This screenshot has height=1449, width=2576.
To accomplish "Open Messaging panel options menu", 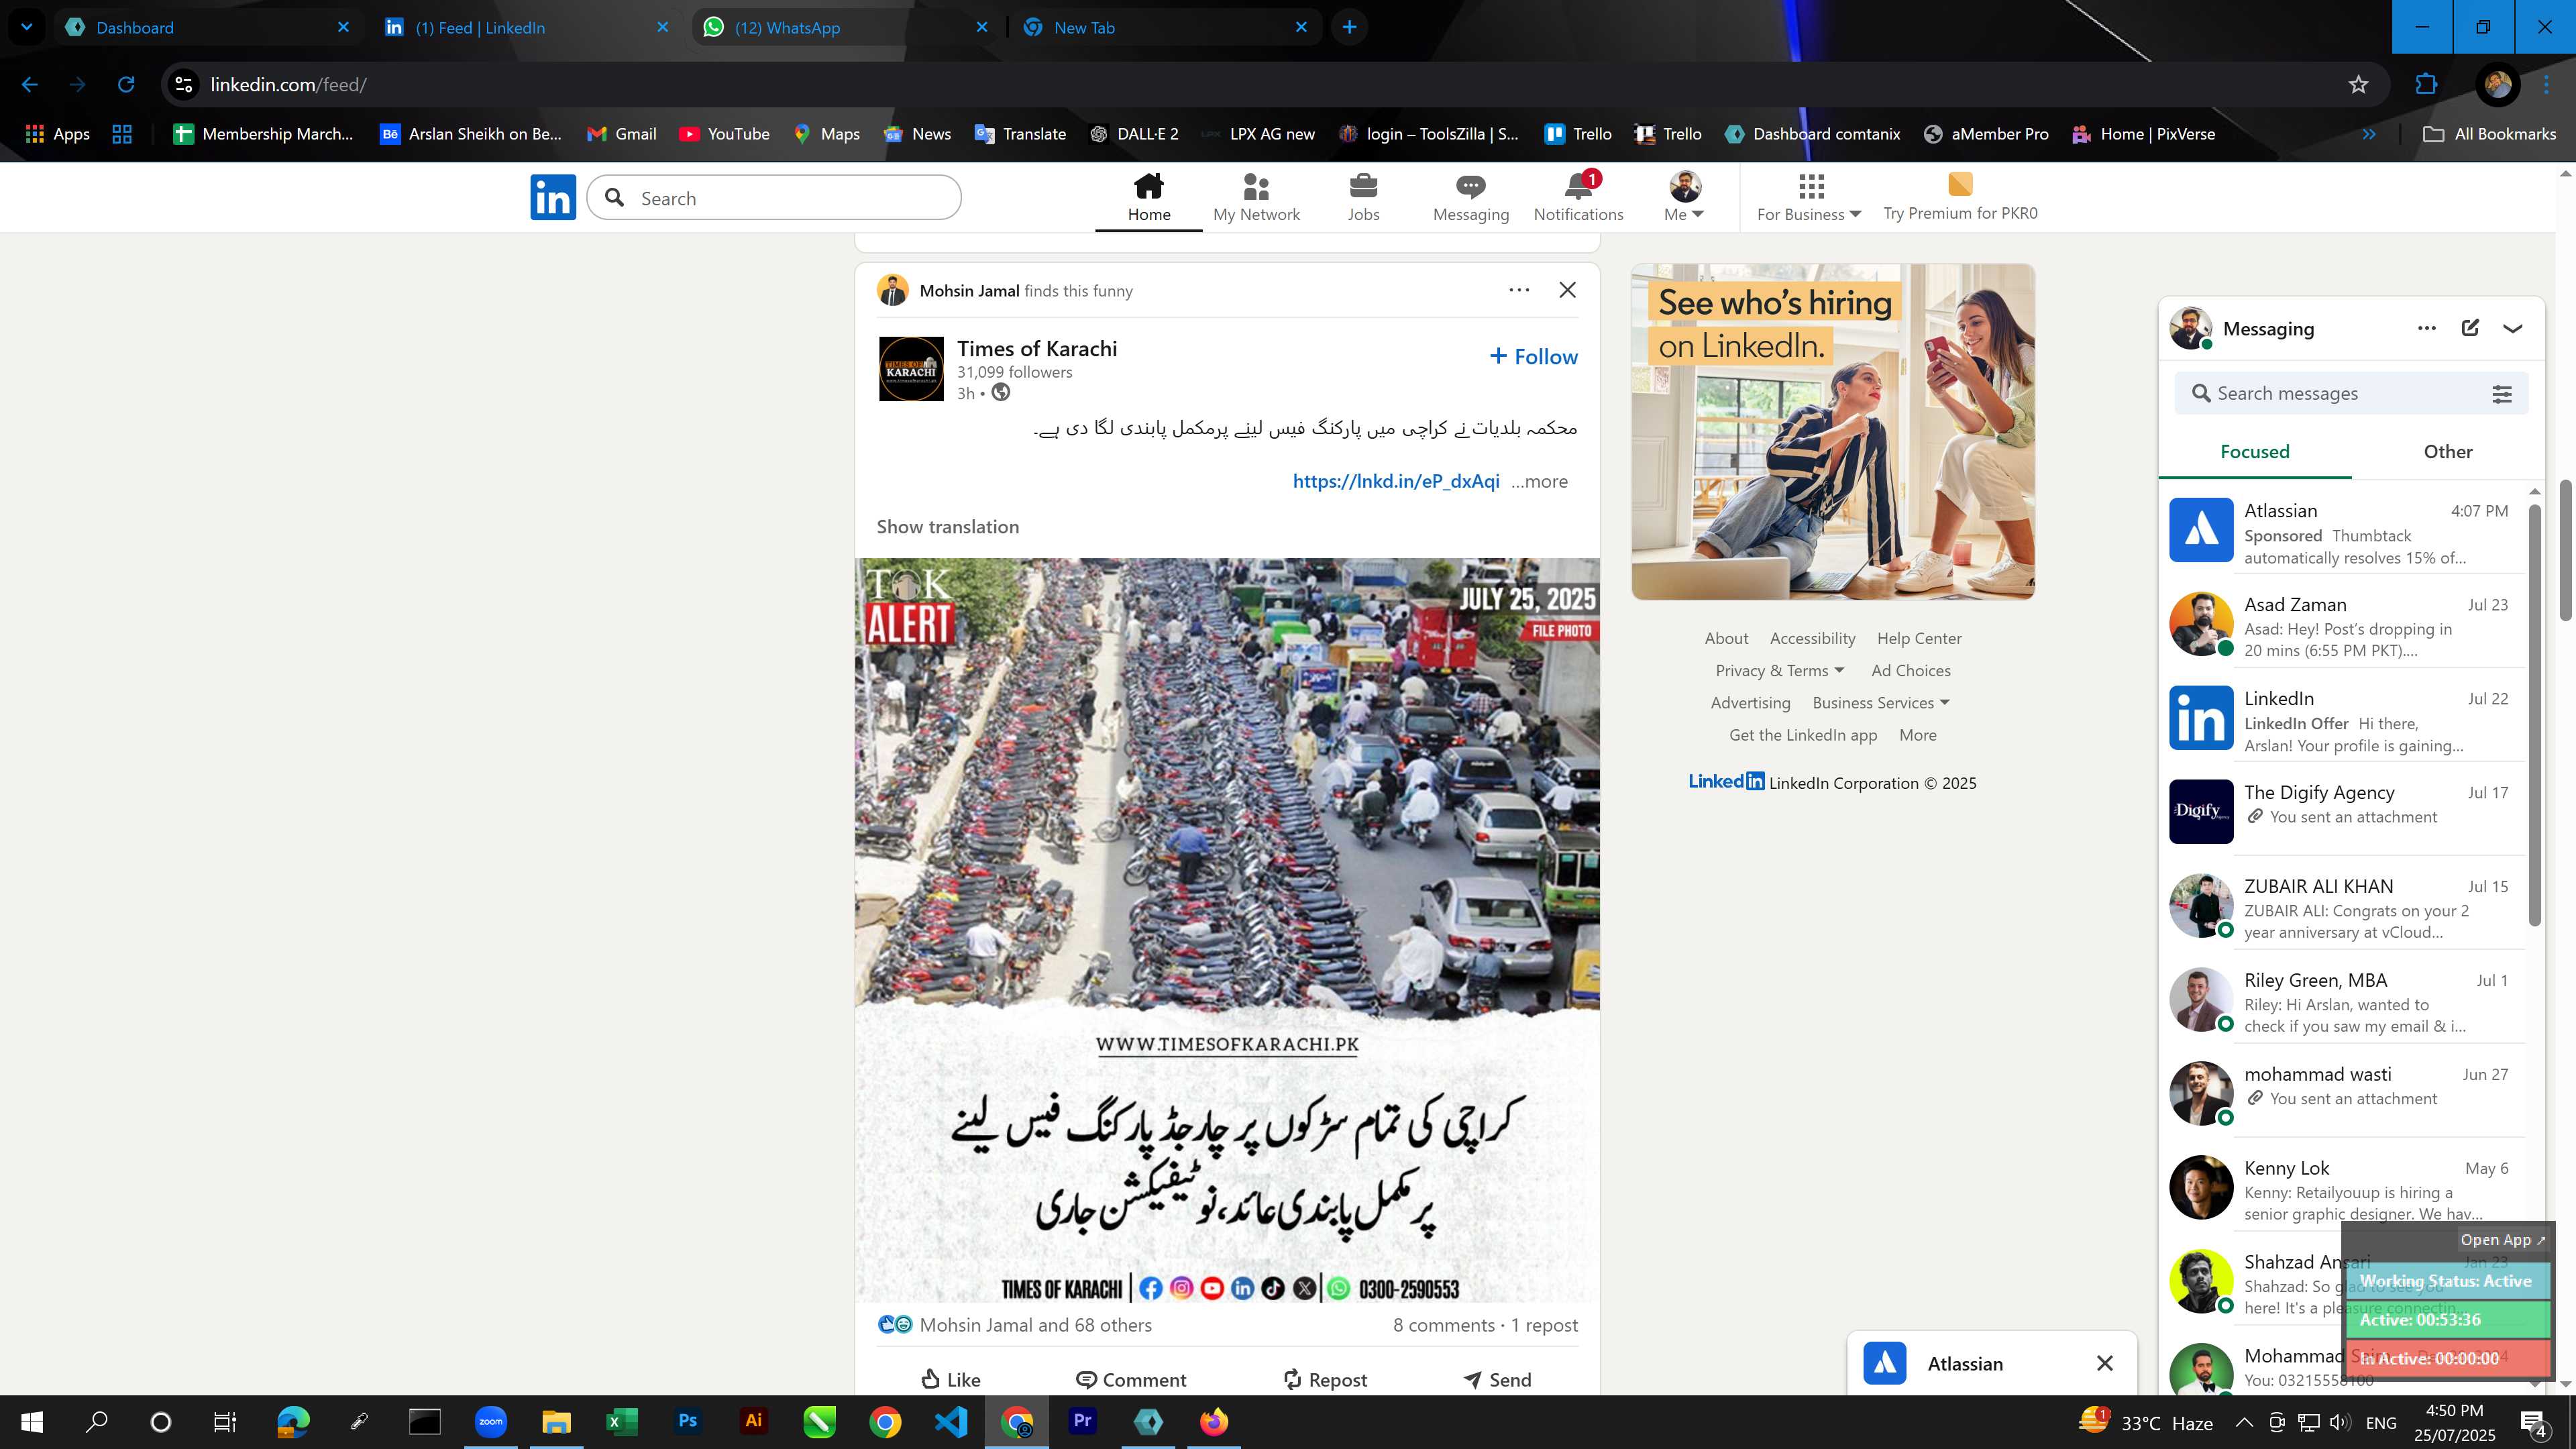I will 2426,328.
